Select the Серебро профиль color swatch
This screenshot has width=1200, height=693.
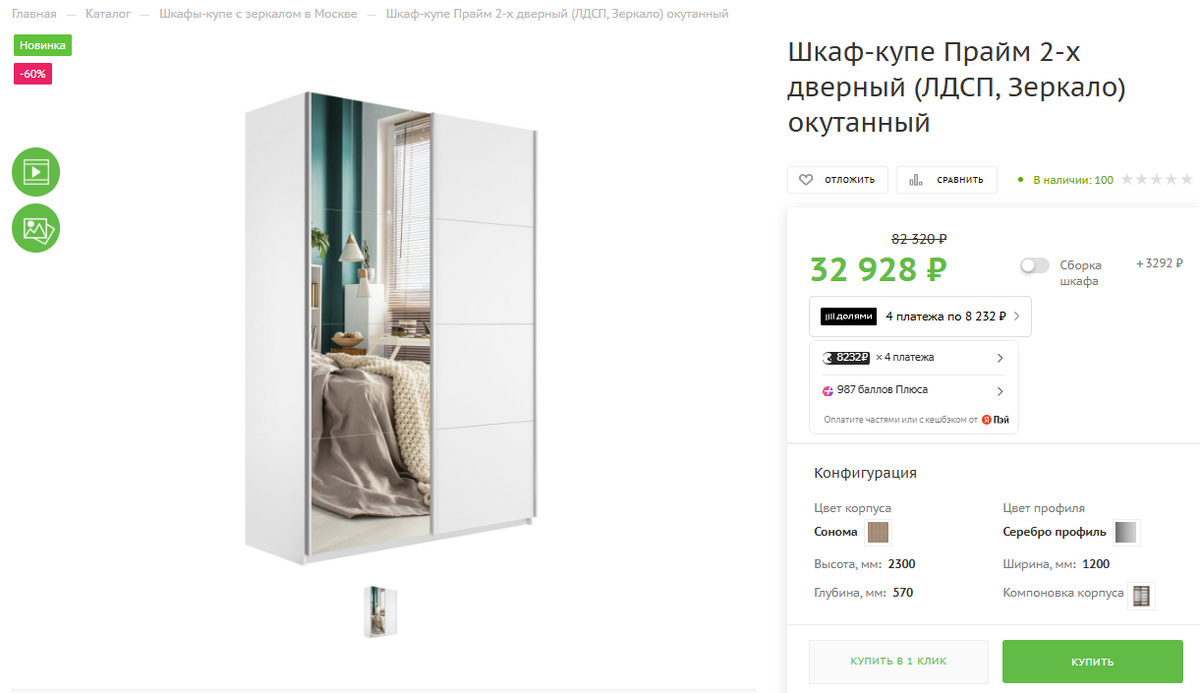tap(1127, 532)
